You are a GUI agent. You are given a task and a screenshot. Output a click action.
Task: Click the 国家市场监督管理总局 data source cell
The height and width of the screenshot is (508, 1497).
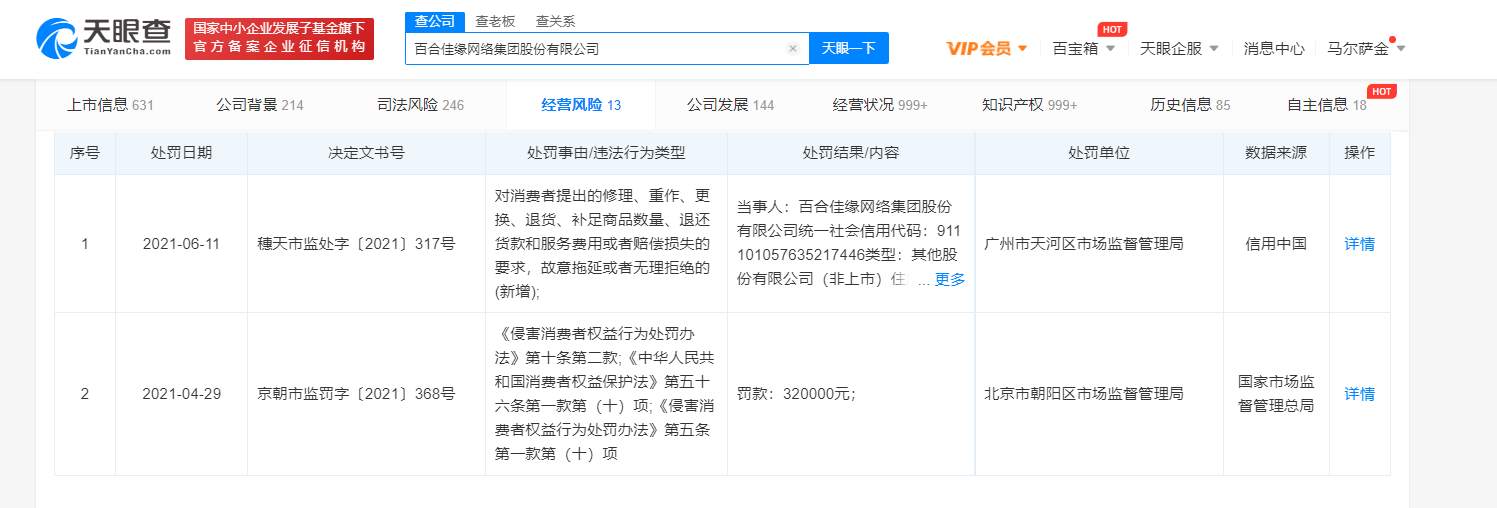[x=1276, y=394]
